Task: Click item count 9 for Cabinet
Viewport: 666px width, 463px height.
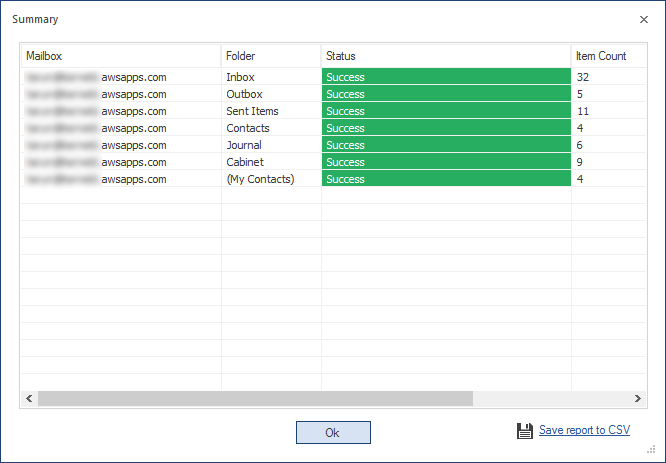Action: pyautogui.click(x=609, y=162)
